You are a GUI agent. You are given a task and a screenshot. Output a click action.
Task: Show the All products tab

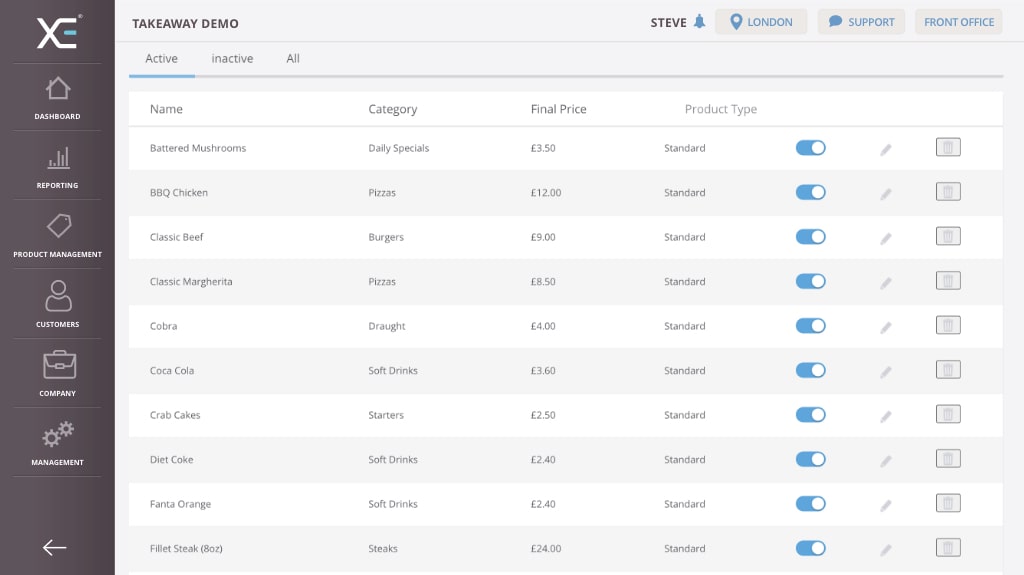pyautogui.click(x=293, y=59)
